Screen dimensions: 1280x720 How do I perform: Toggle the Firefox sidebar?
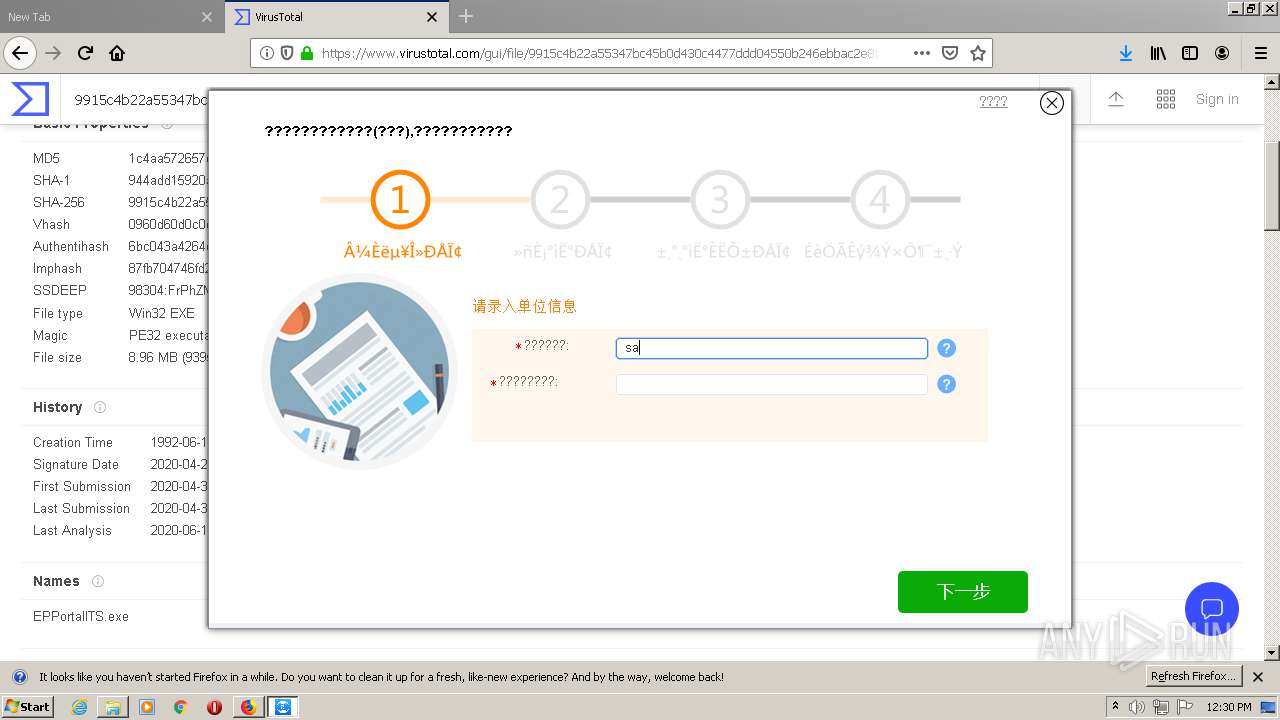pos(1190,53)
